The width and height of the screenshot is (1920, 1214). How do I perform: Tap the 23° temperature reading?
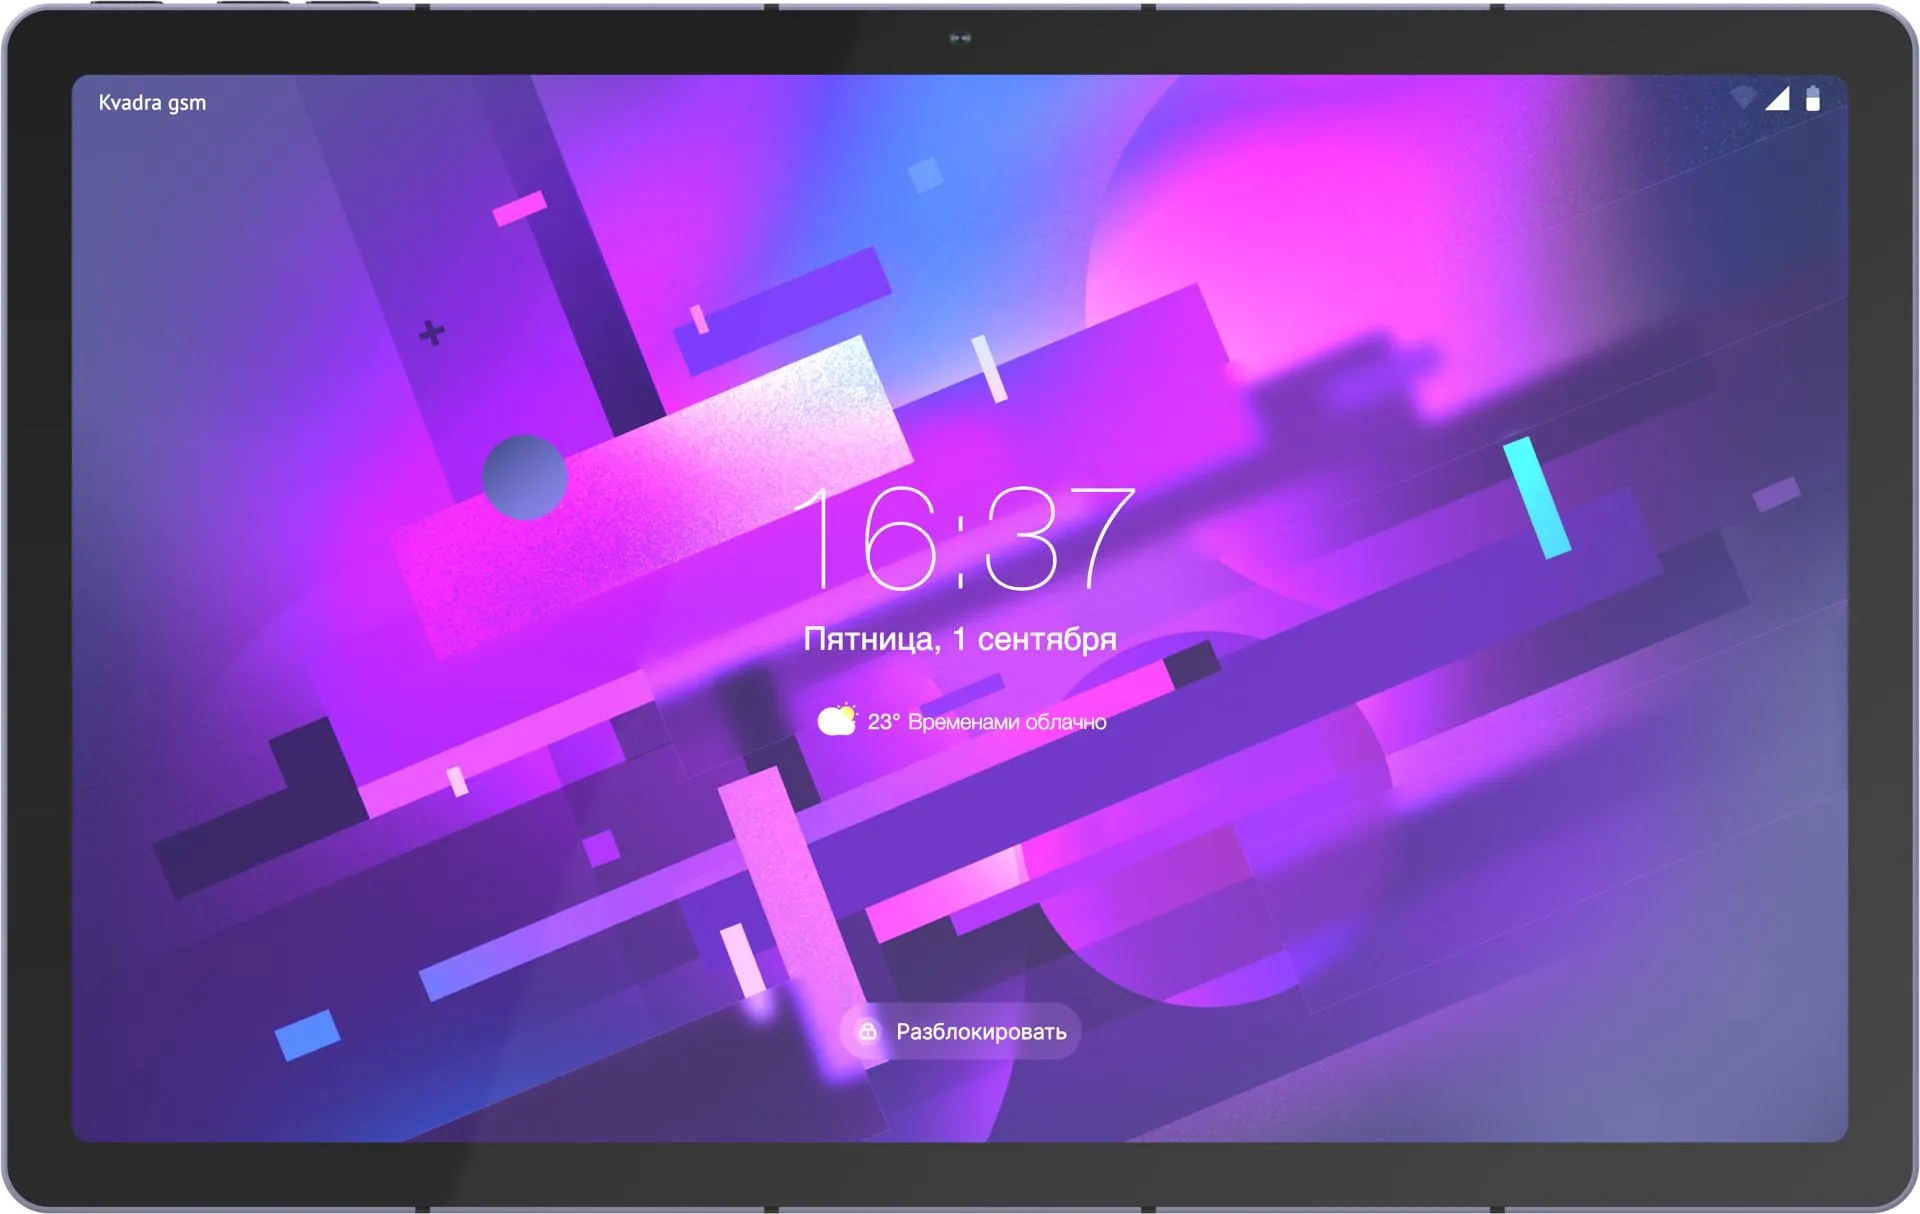883,722
